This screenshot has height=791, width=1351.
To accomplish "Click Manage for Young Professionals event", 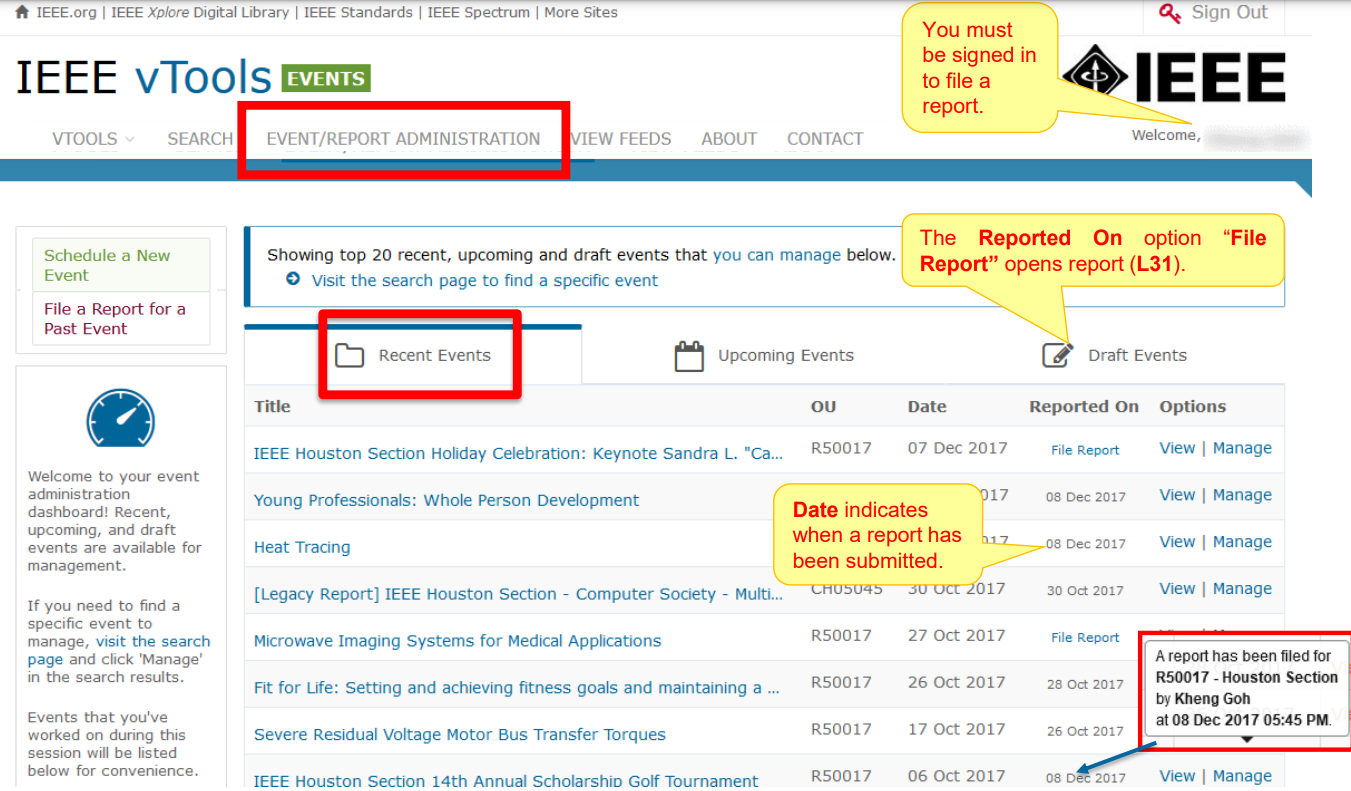I will (1243, 494).
